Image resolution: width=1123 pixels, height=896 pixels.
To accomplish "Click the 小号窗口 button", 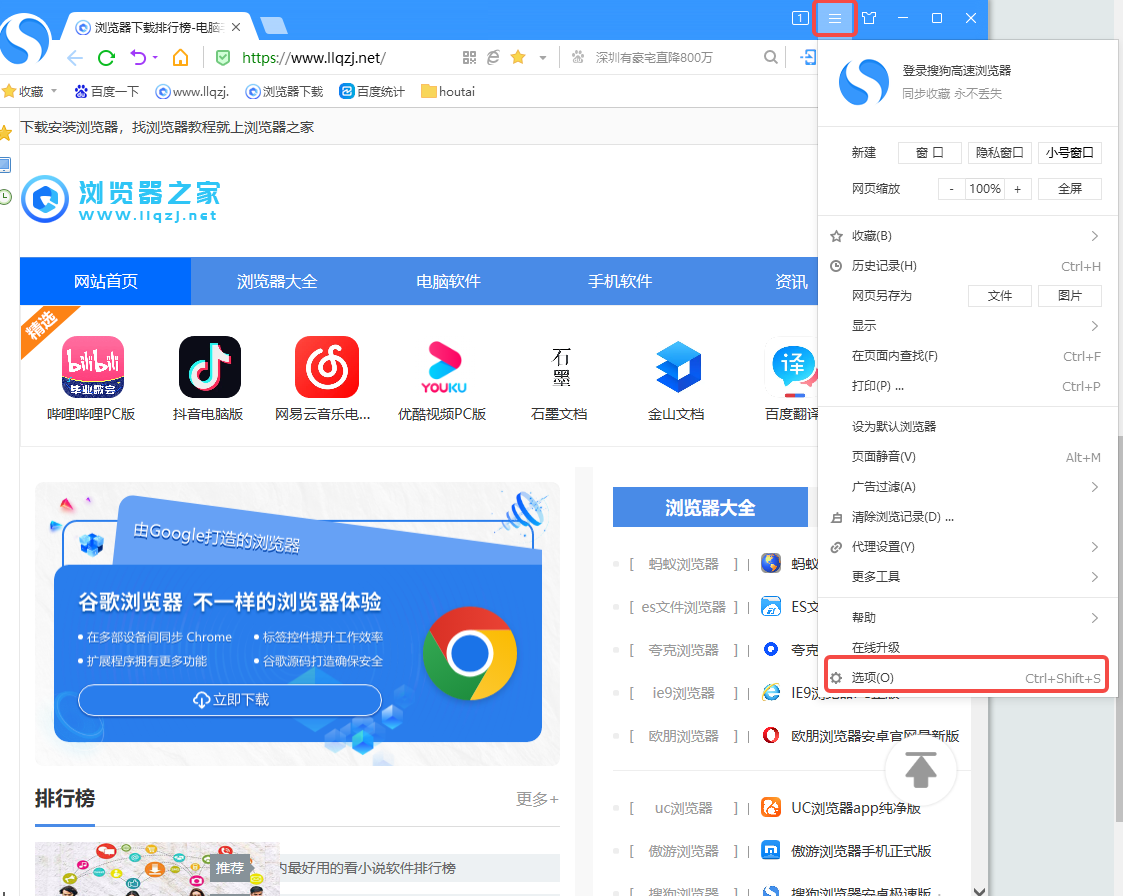I will coord(1069,153).
